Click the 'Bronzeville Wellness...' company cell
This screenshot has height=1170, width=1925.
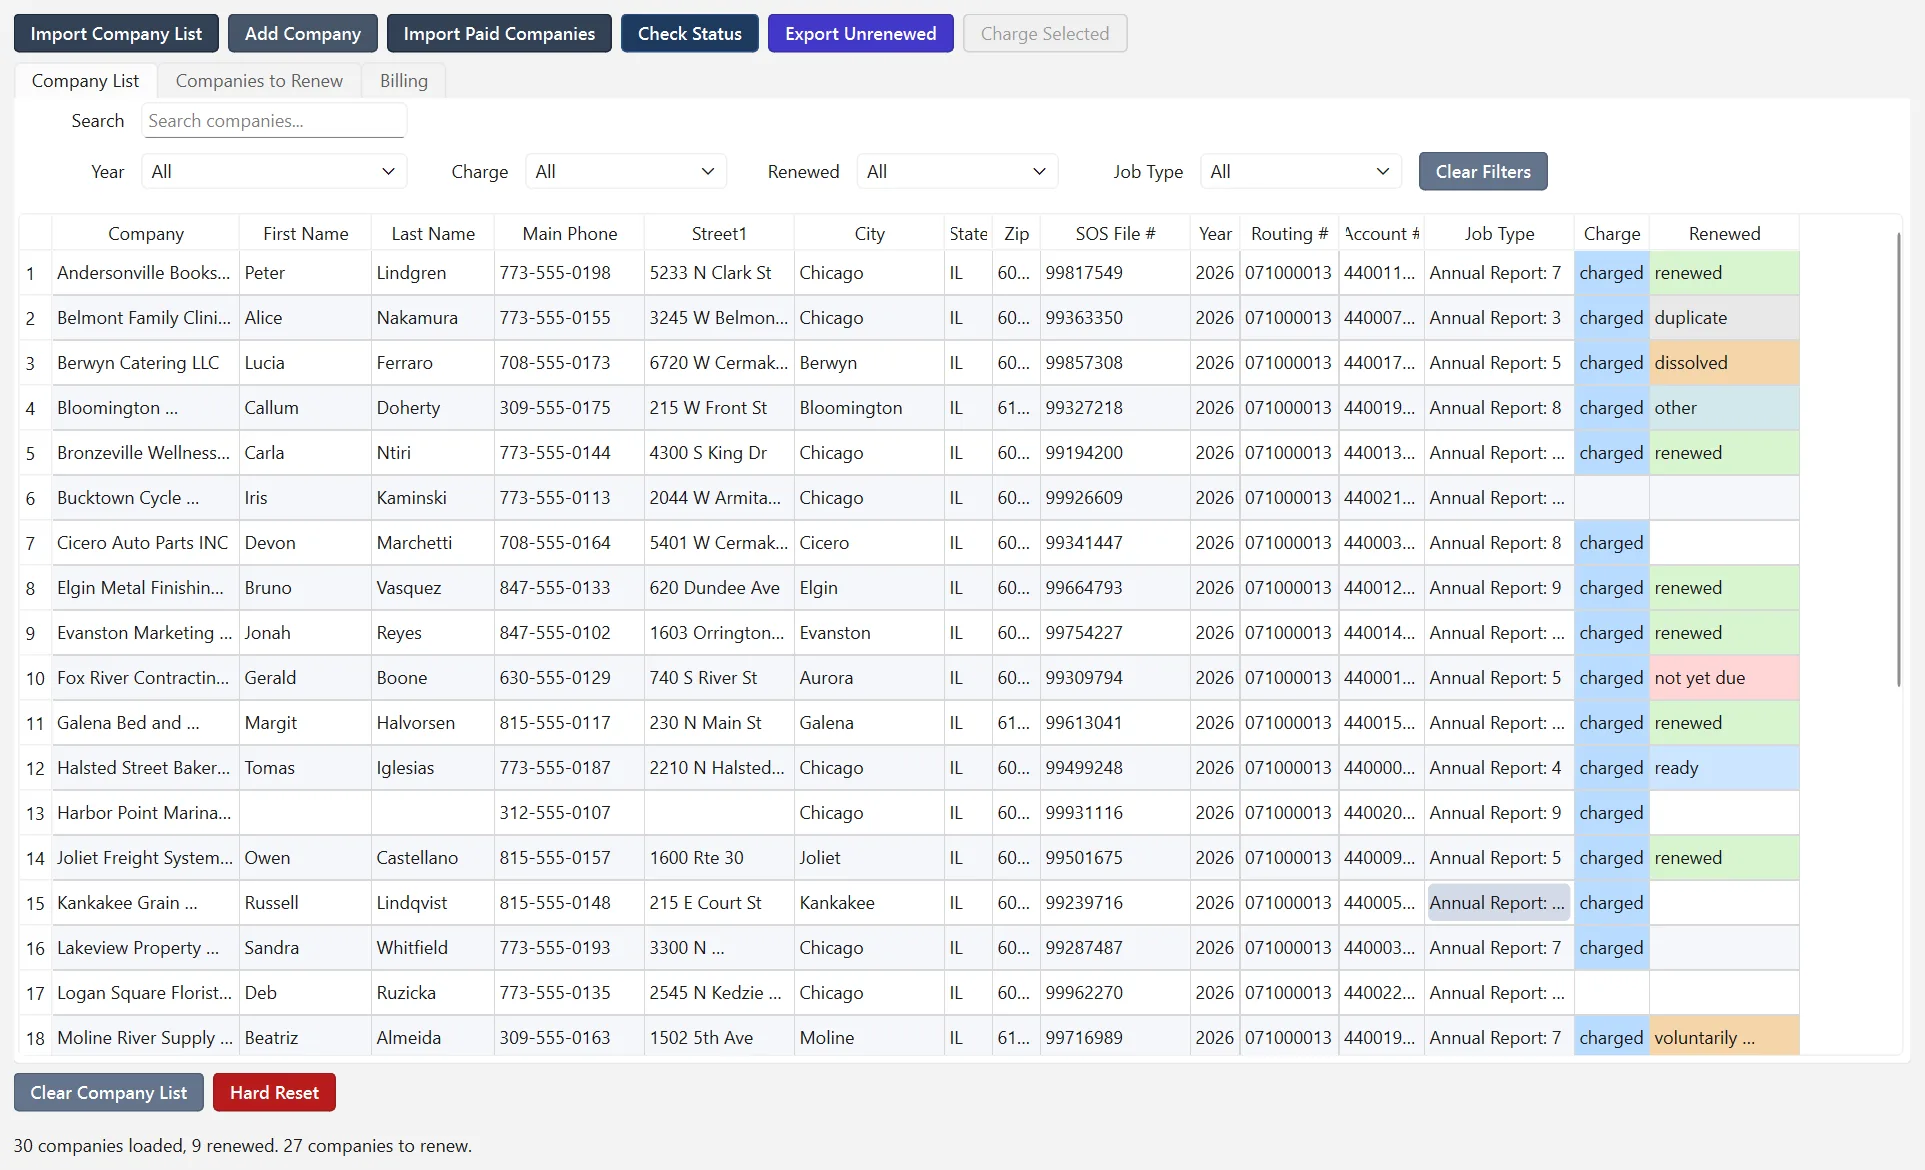[x=145, y=453]
